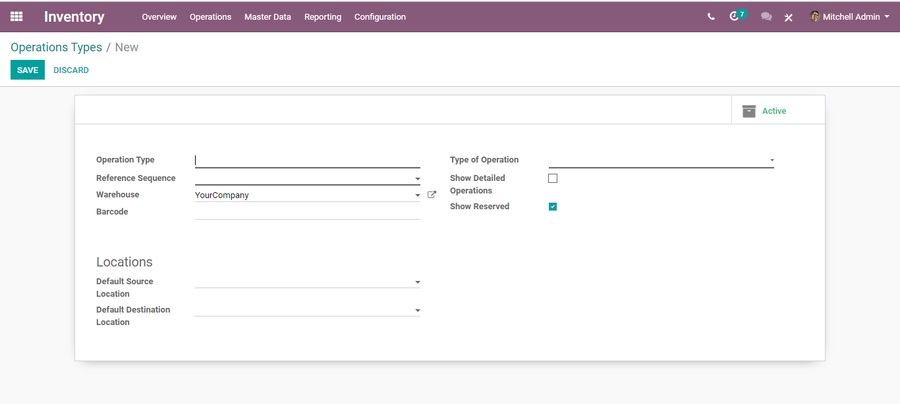Enable Show Detailed Operations checkbox
Screen dimensions: 900x404
tap(553, 178)
